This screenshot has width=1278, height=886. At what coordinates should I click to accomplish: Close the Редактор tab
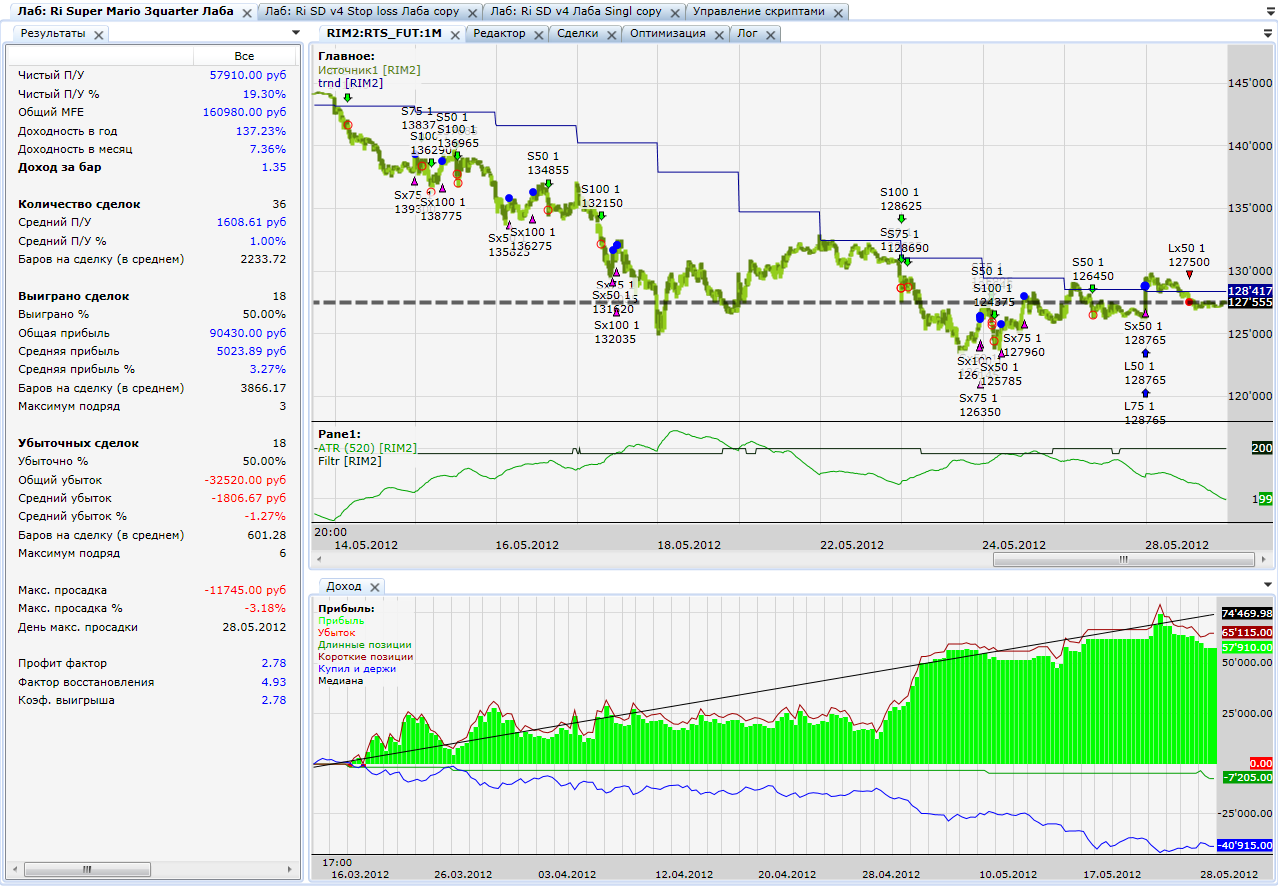537,34
